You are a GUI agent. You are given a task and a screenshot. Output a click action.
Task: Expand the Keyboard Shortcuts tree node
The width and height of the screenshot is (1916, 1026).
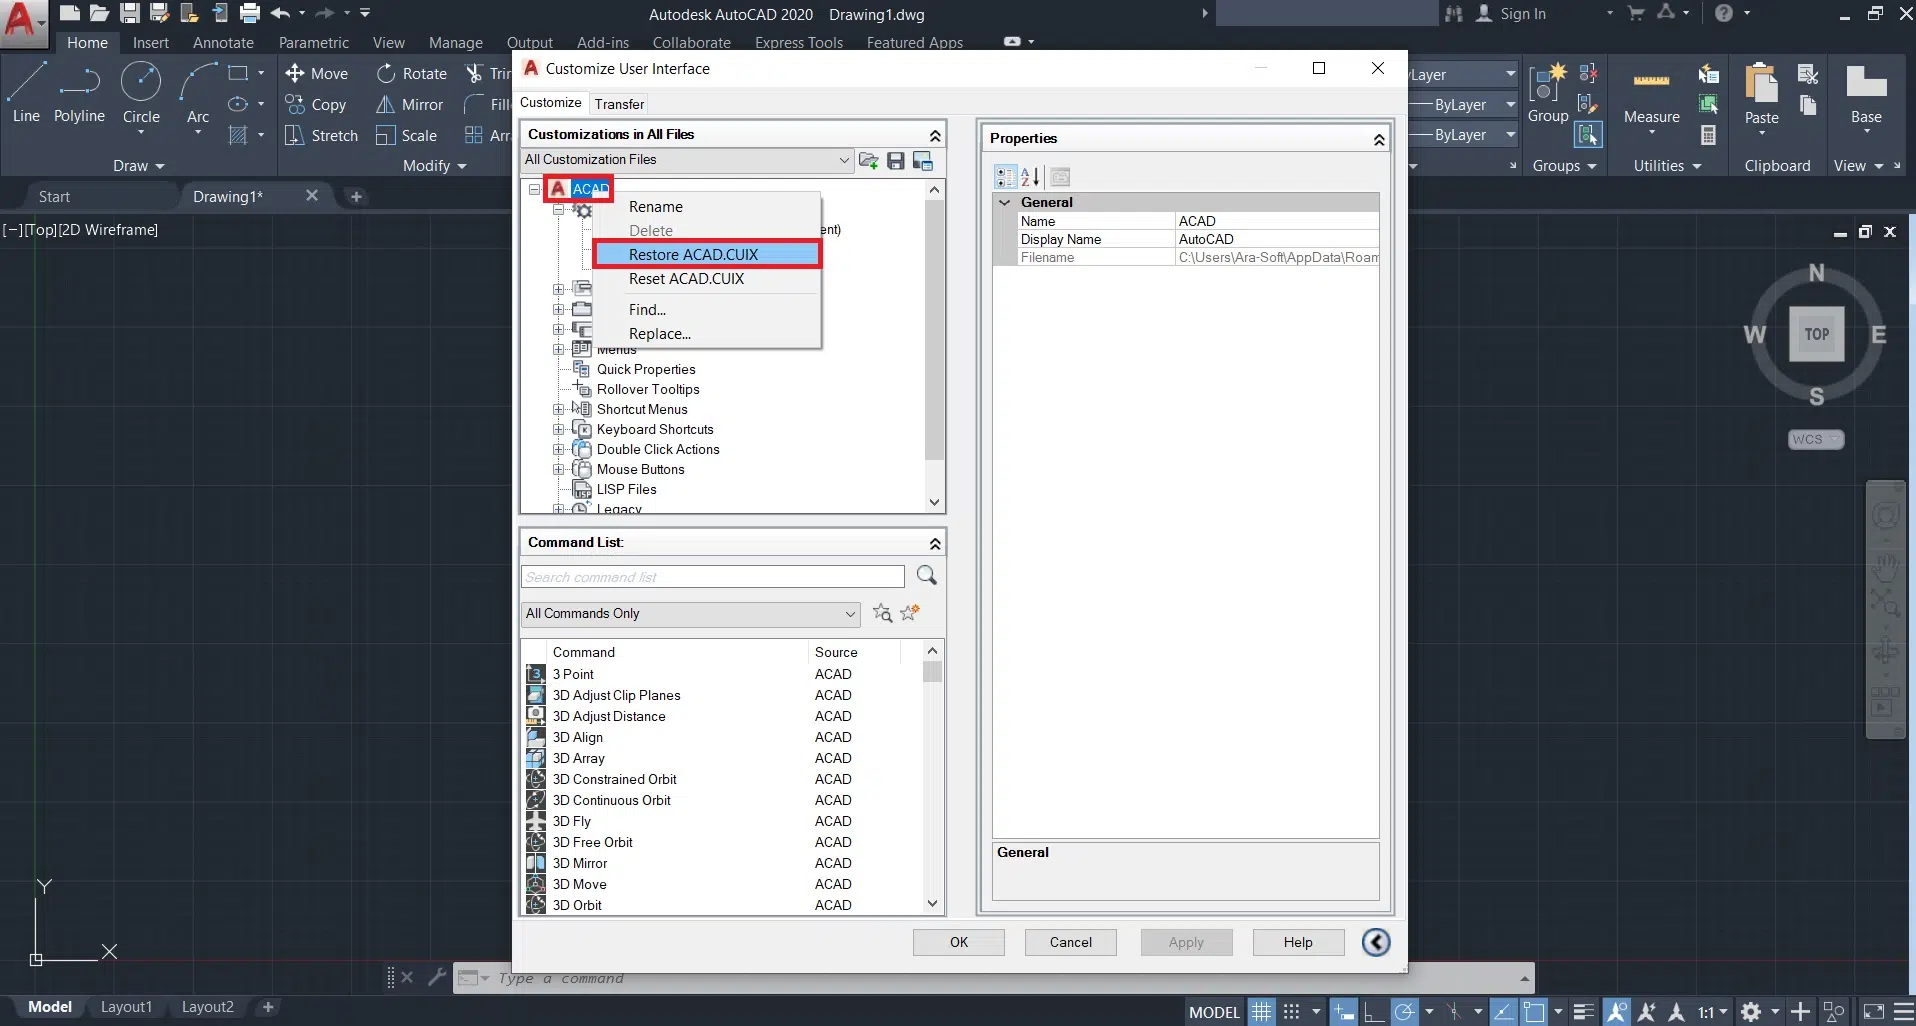558,430
